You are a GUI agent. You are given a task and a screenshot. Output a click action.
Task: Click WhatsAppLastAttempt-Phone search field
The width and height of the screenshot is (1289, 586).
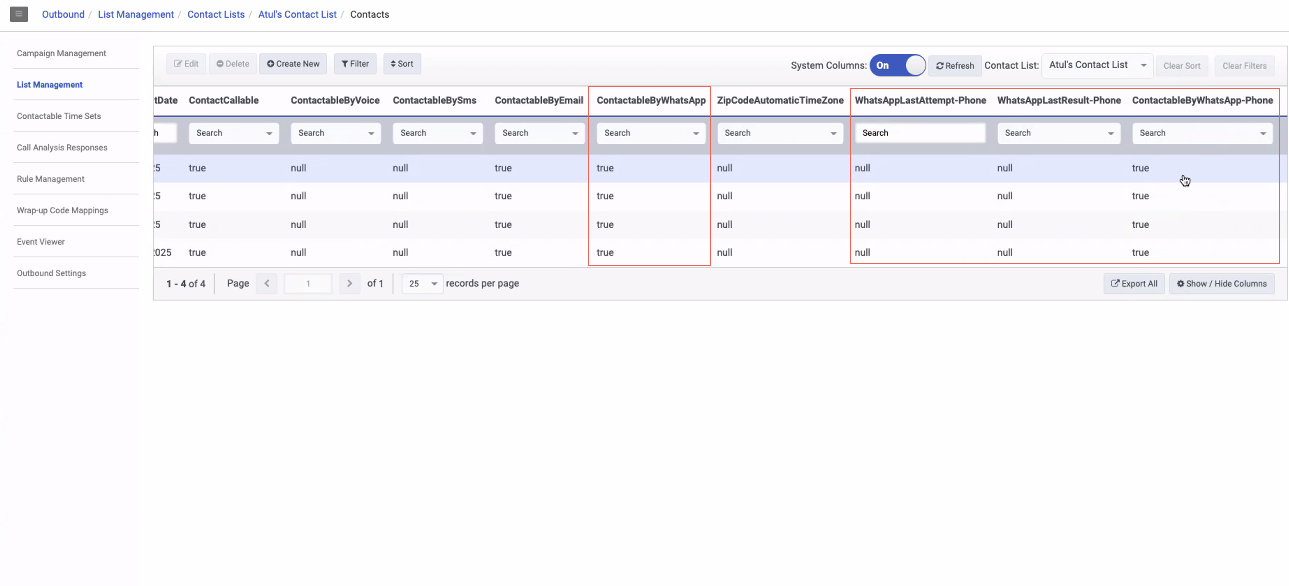pyautogui.click(x=919, y=133)
